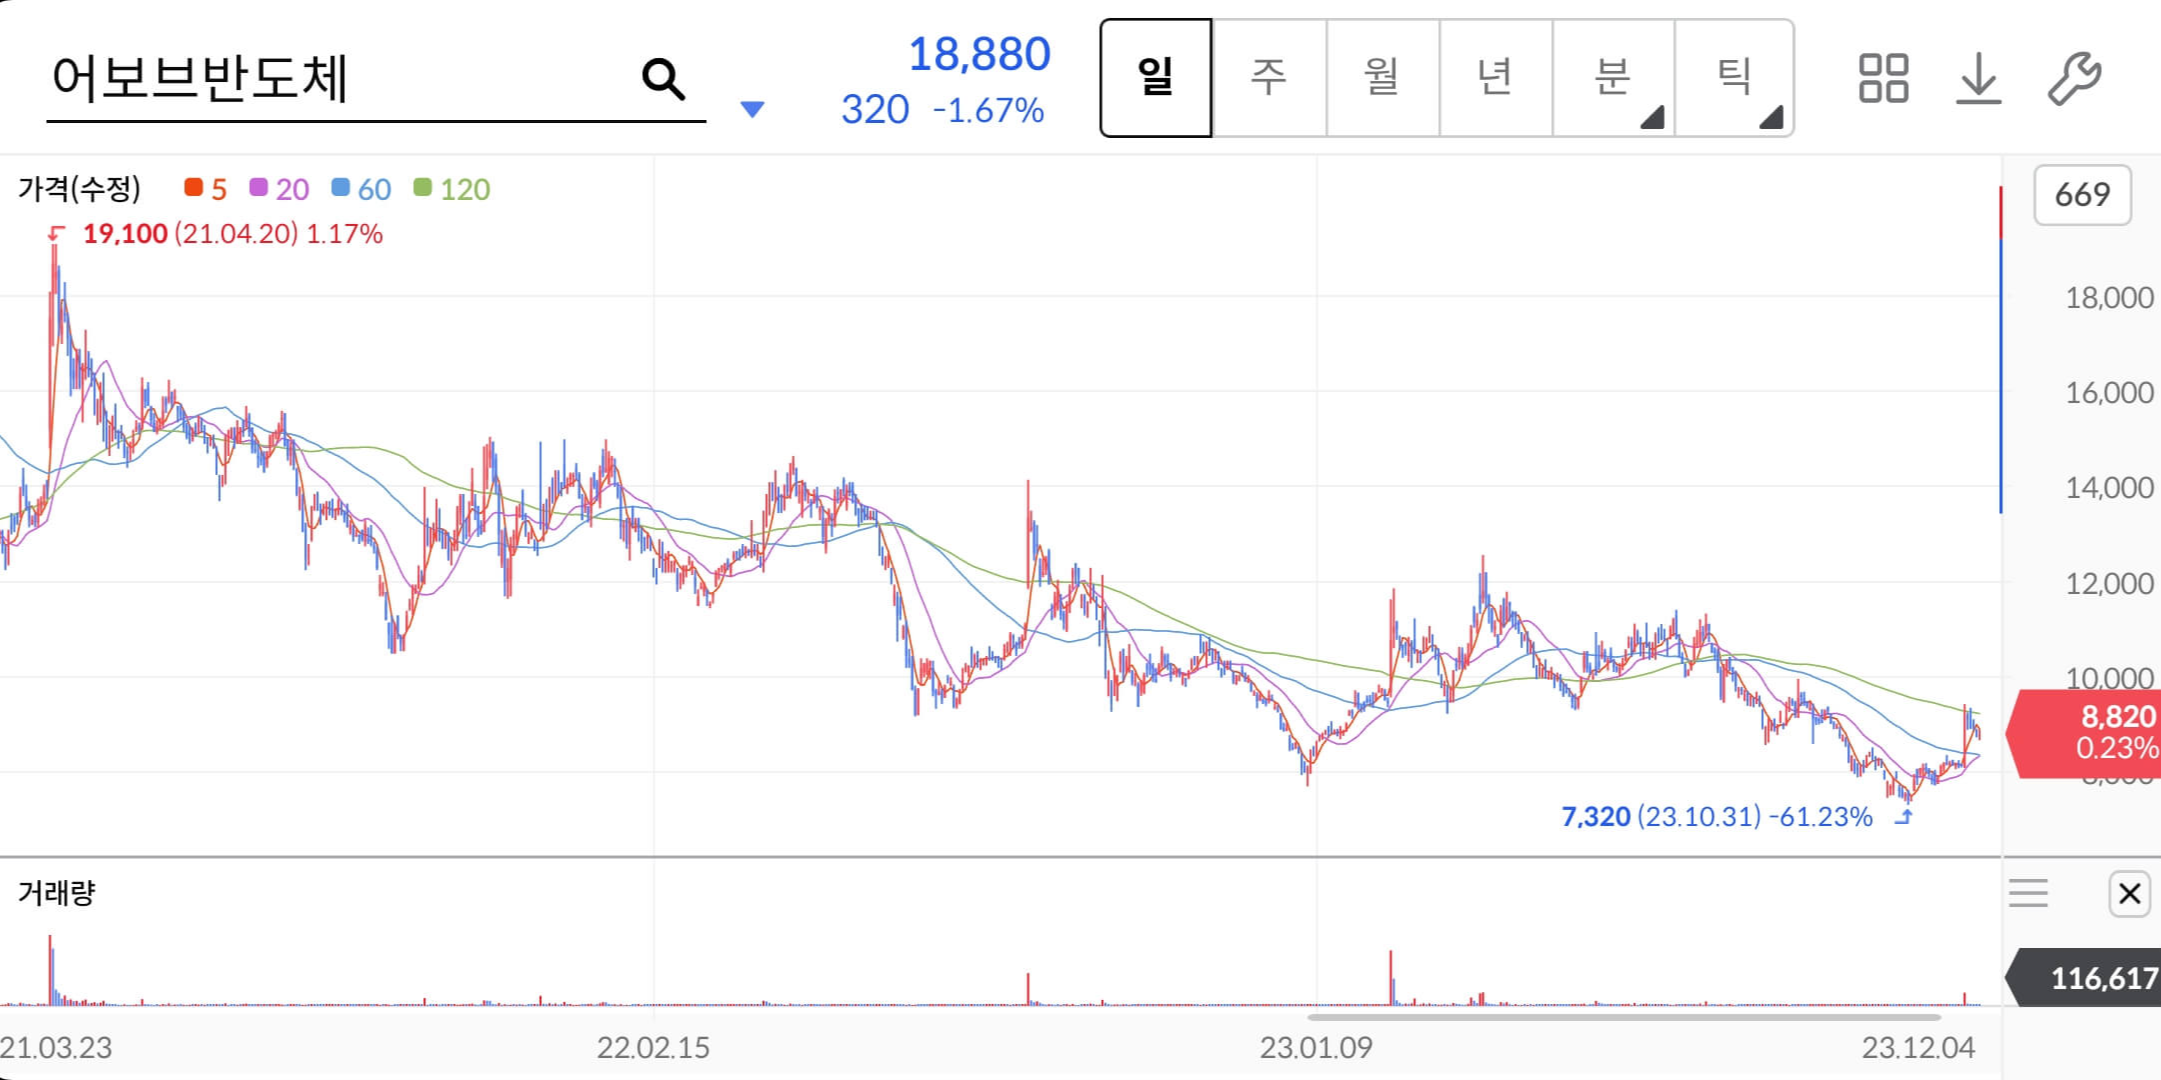Screen dimensions: 2161x1080
Task: Click the 가격(수정) price indicator label
Action: point(80,189)
